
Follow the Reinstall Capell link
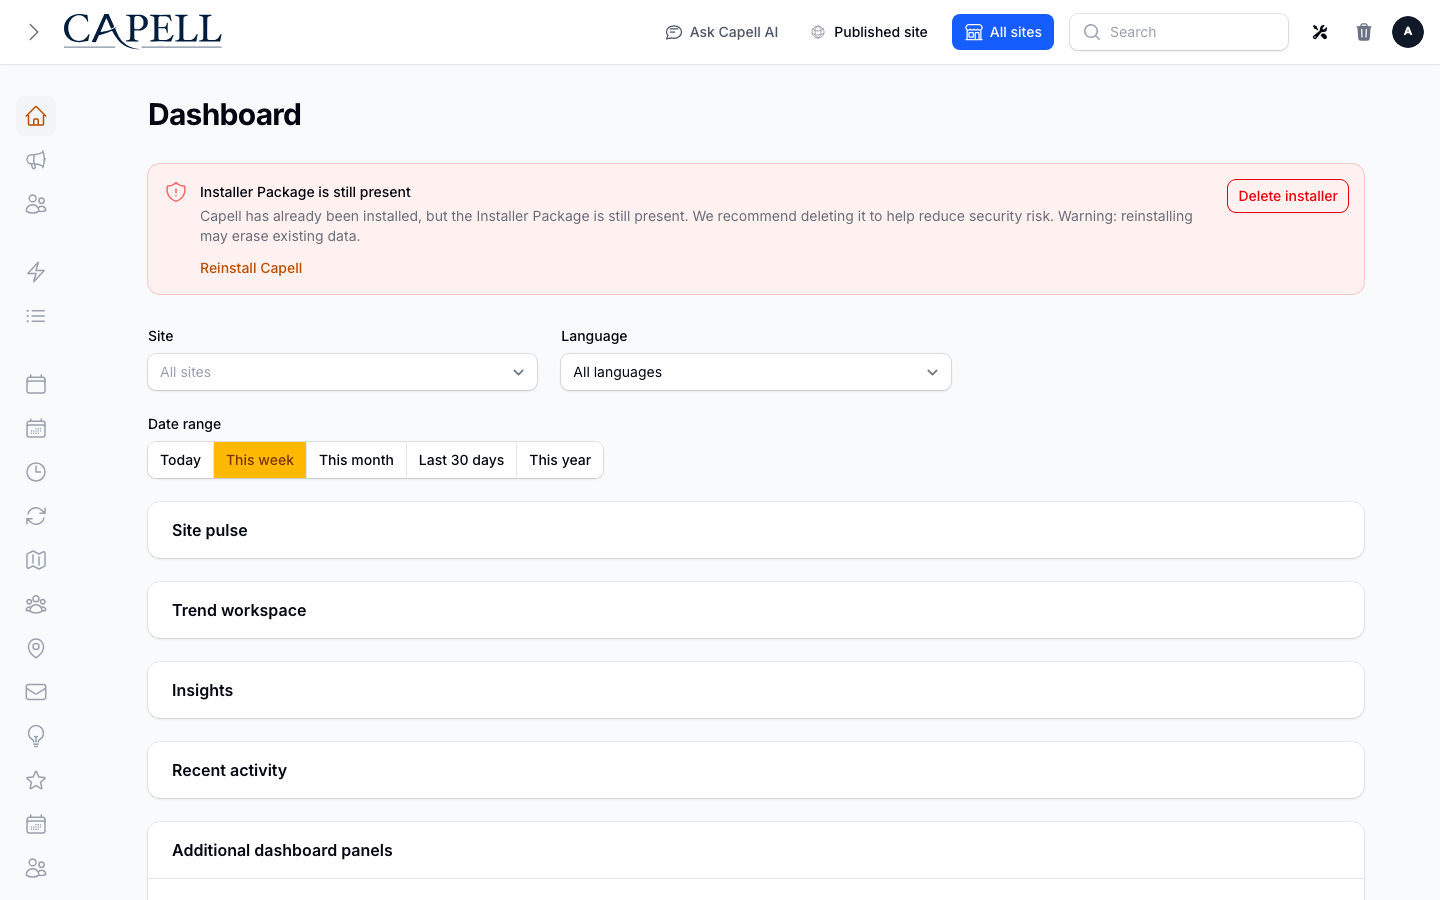click(251, 268)
